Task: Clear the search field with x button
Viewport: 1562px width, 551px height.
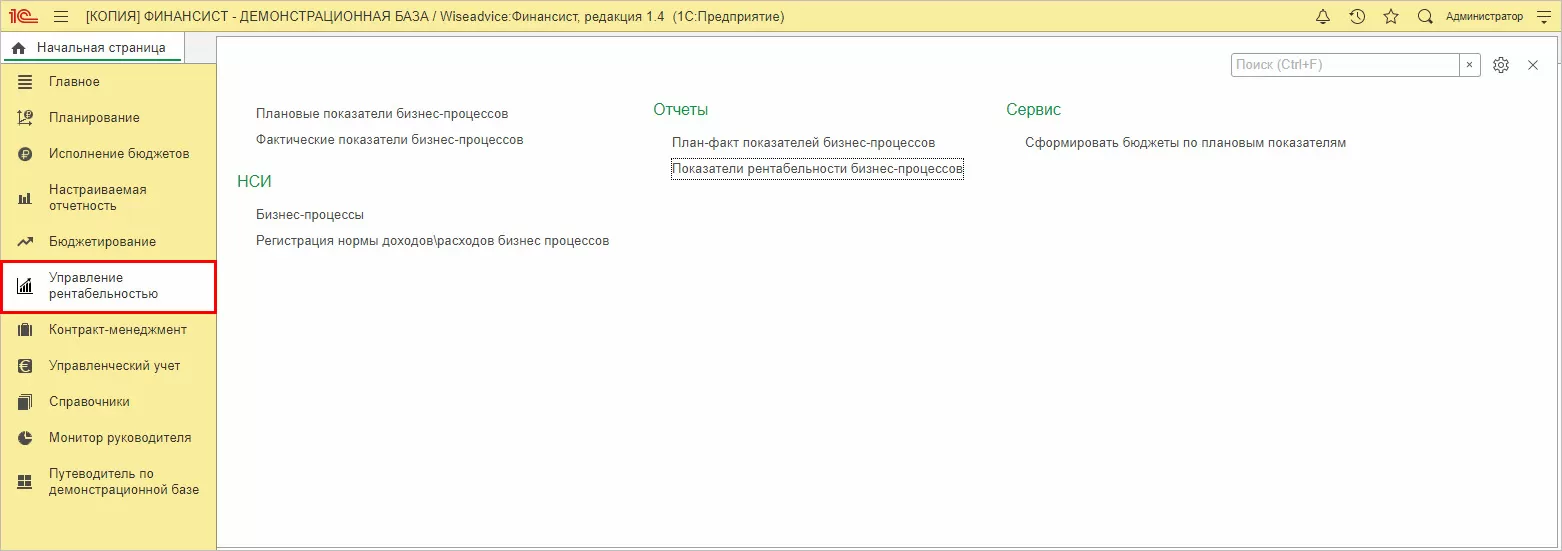Action: click(x=1470, y=65)
